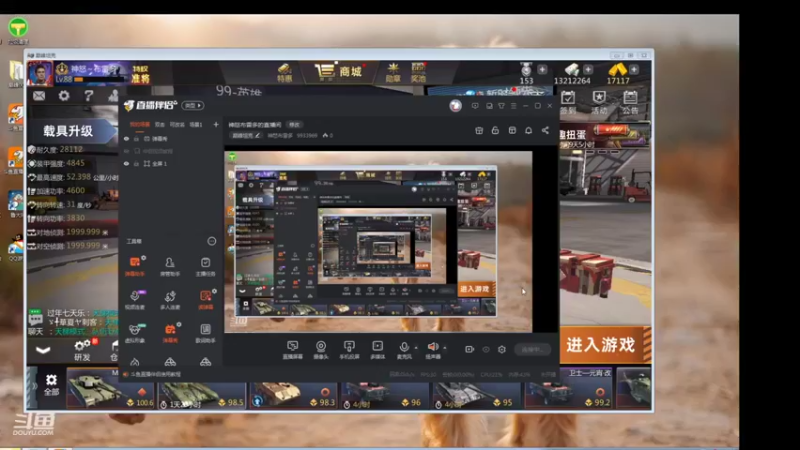The width and height of the screenshot is (800, 450).
Task: Open the orange tool right of 虚拟形象
Action: click(170, 333)
